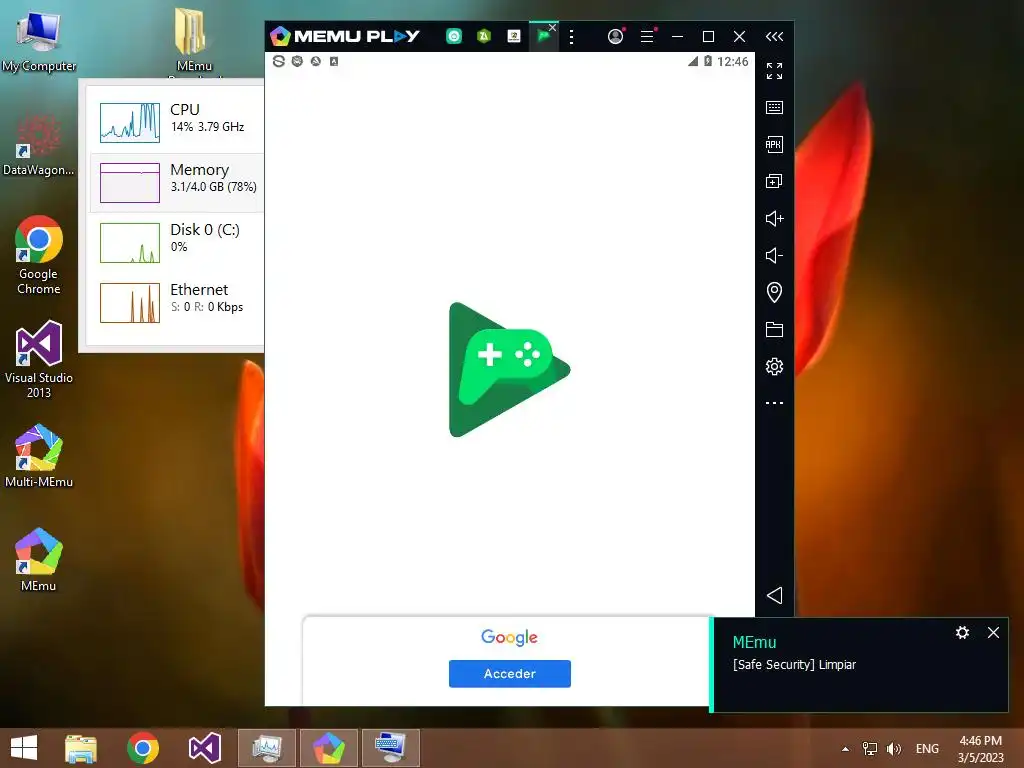
Task: Increase emulator volume
Action: coord(775,218)
